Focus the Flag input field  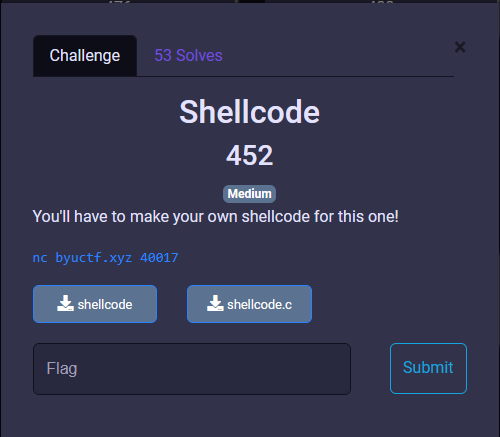coord(192,369)
